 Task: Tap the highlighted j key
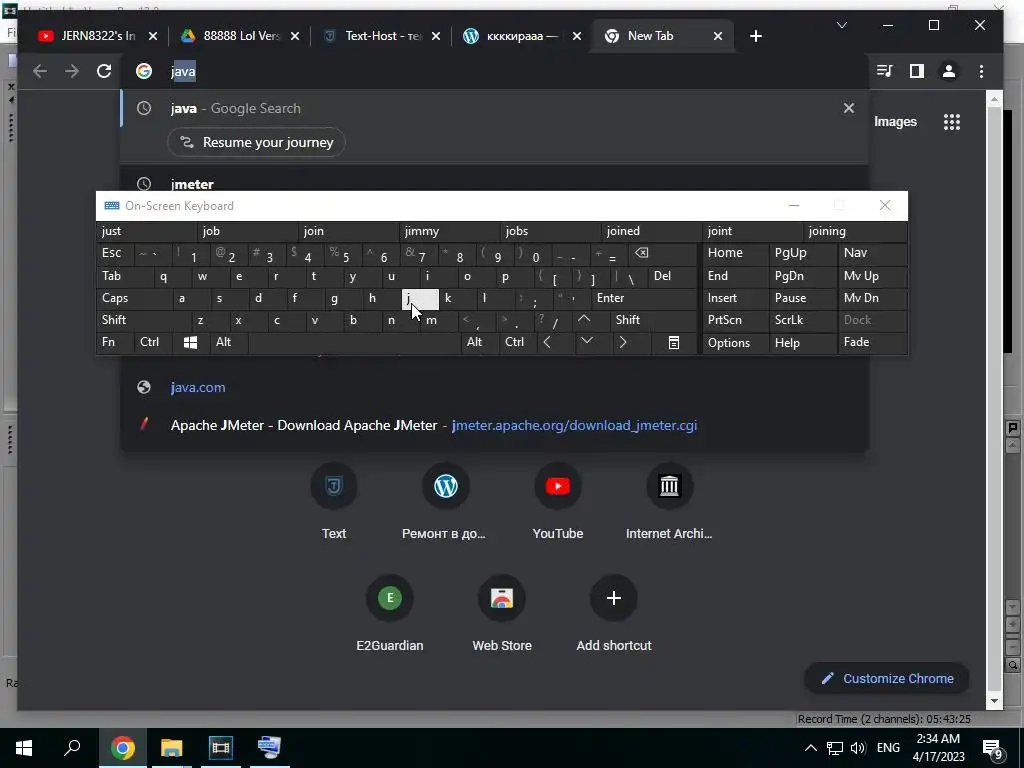click(420, 298)
